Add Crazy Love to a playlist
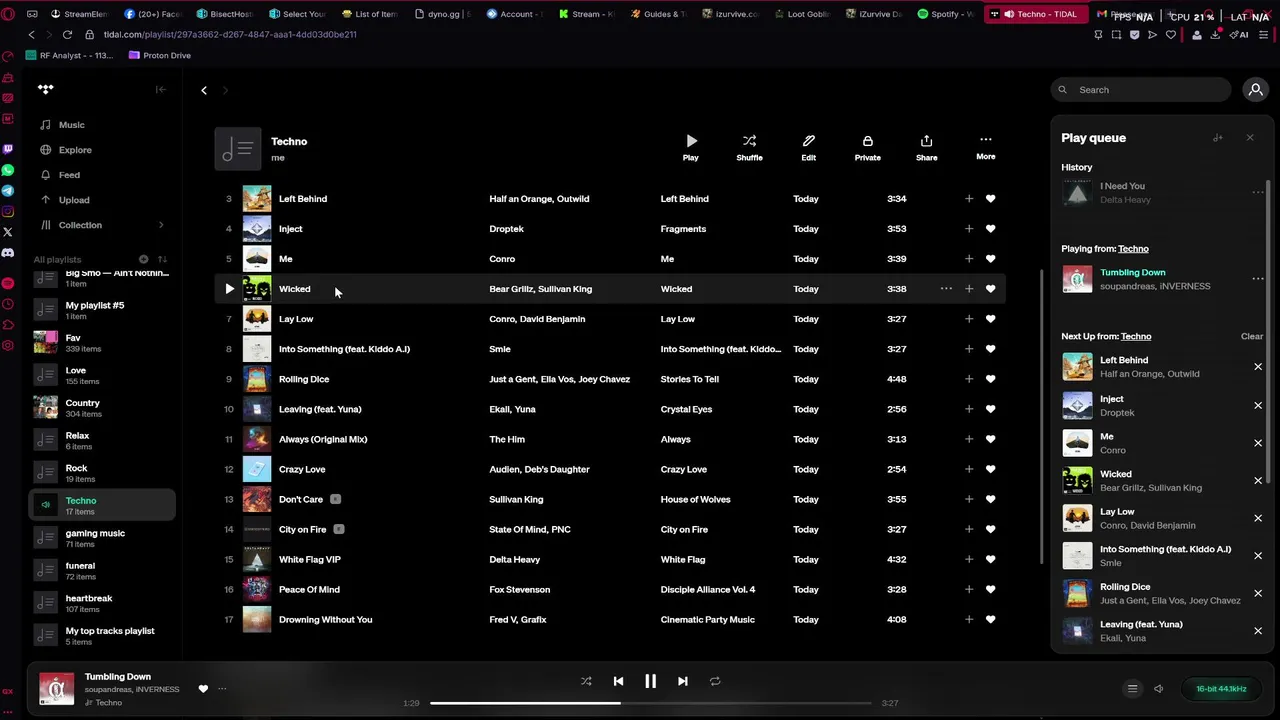1280x720 pixels. click(968, 469)
